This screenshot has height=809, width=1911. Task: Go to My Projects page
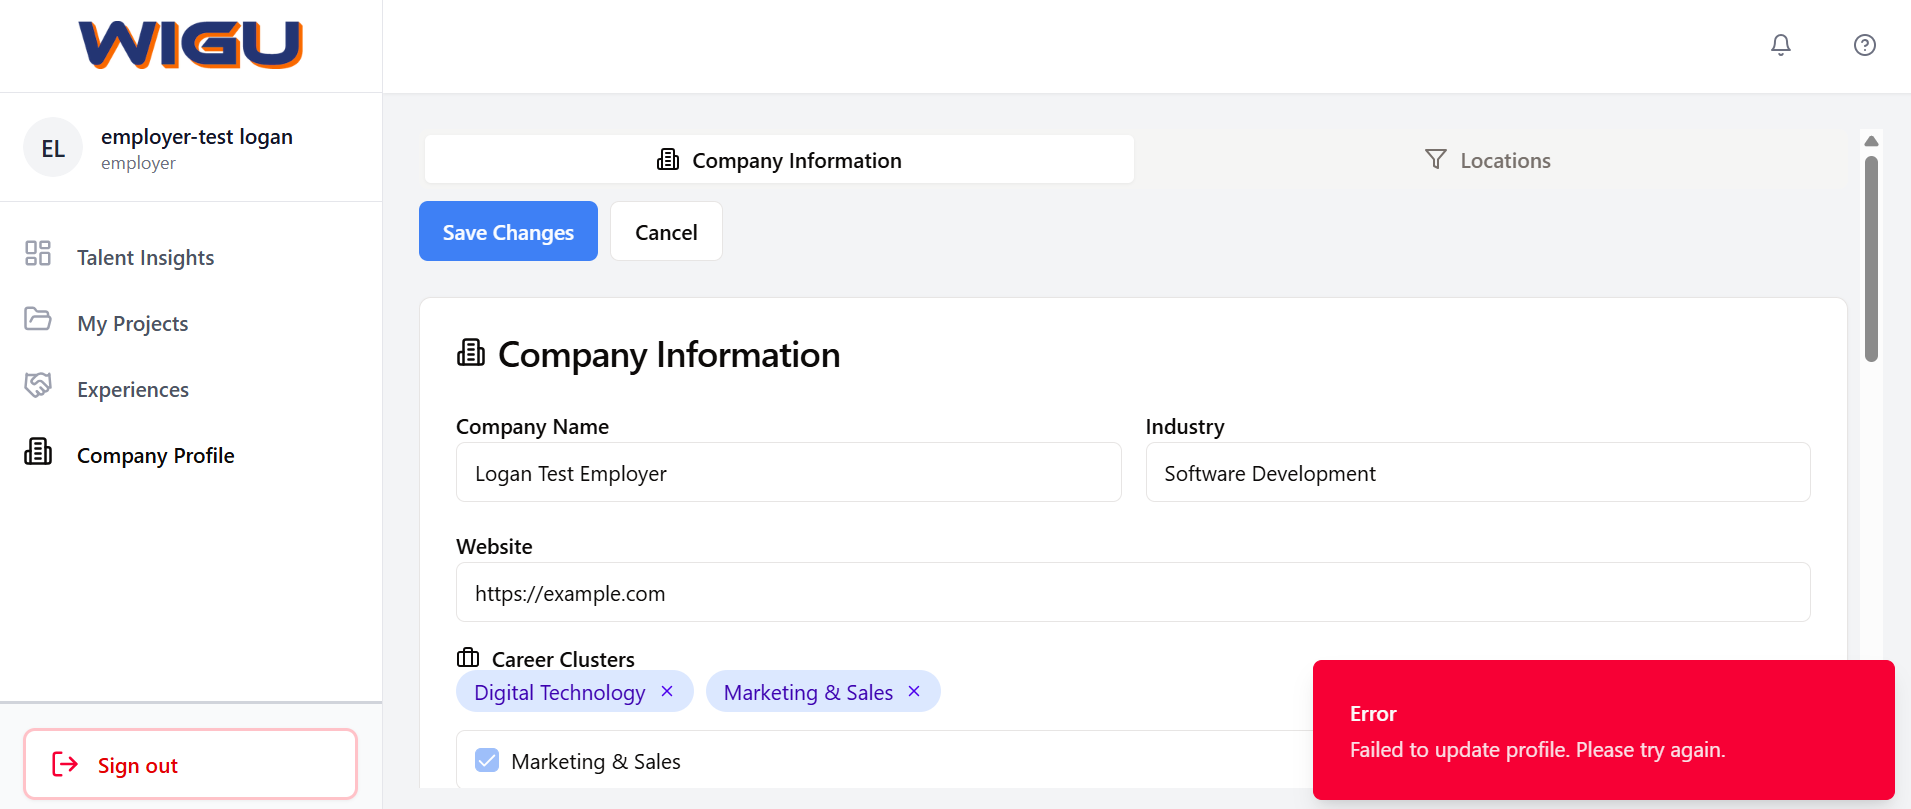coord(132,324)
